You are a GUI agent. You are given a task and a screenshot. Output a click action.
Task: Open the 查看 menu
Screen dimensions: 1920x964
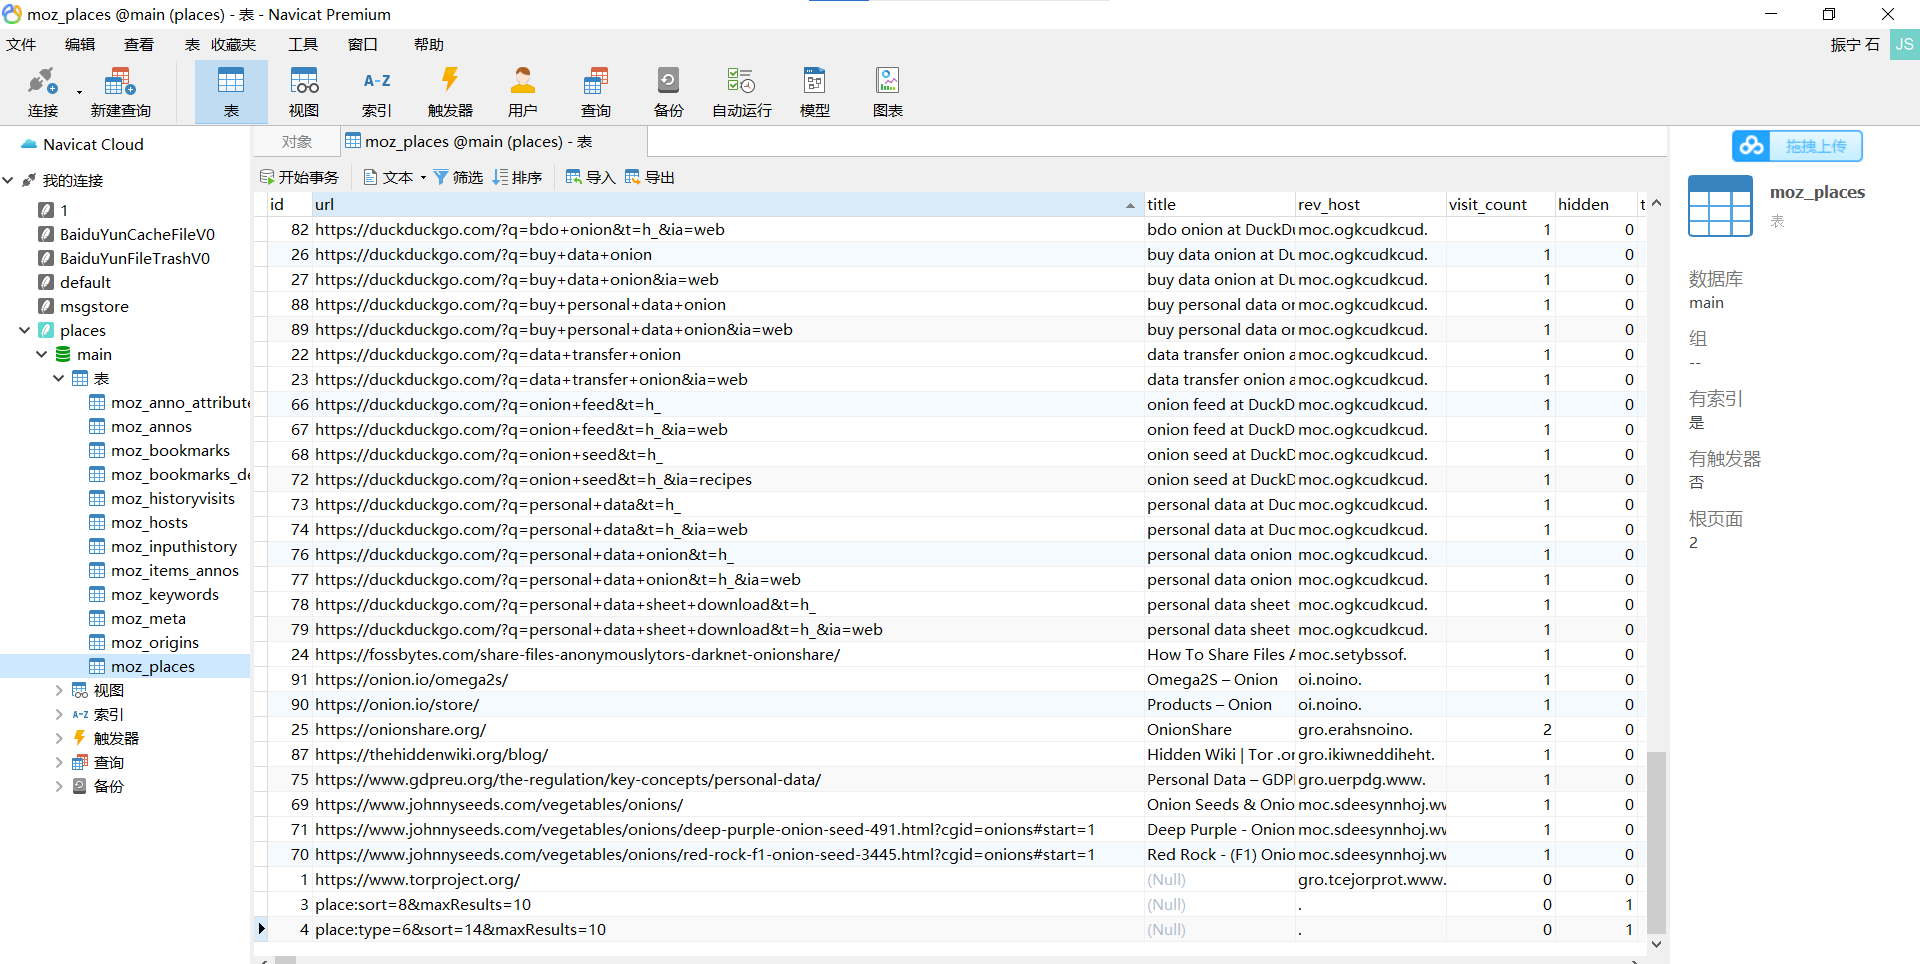(139, 45)
